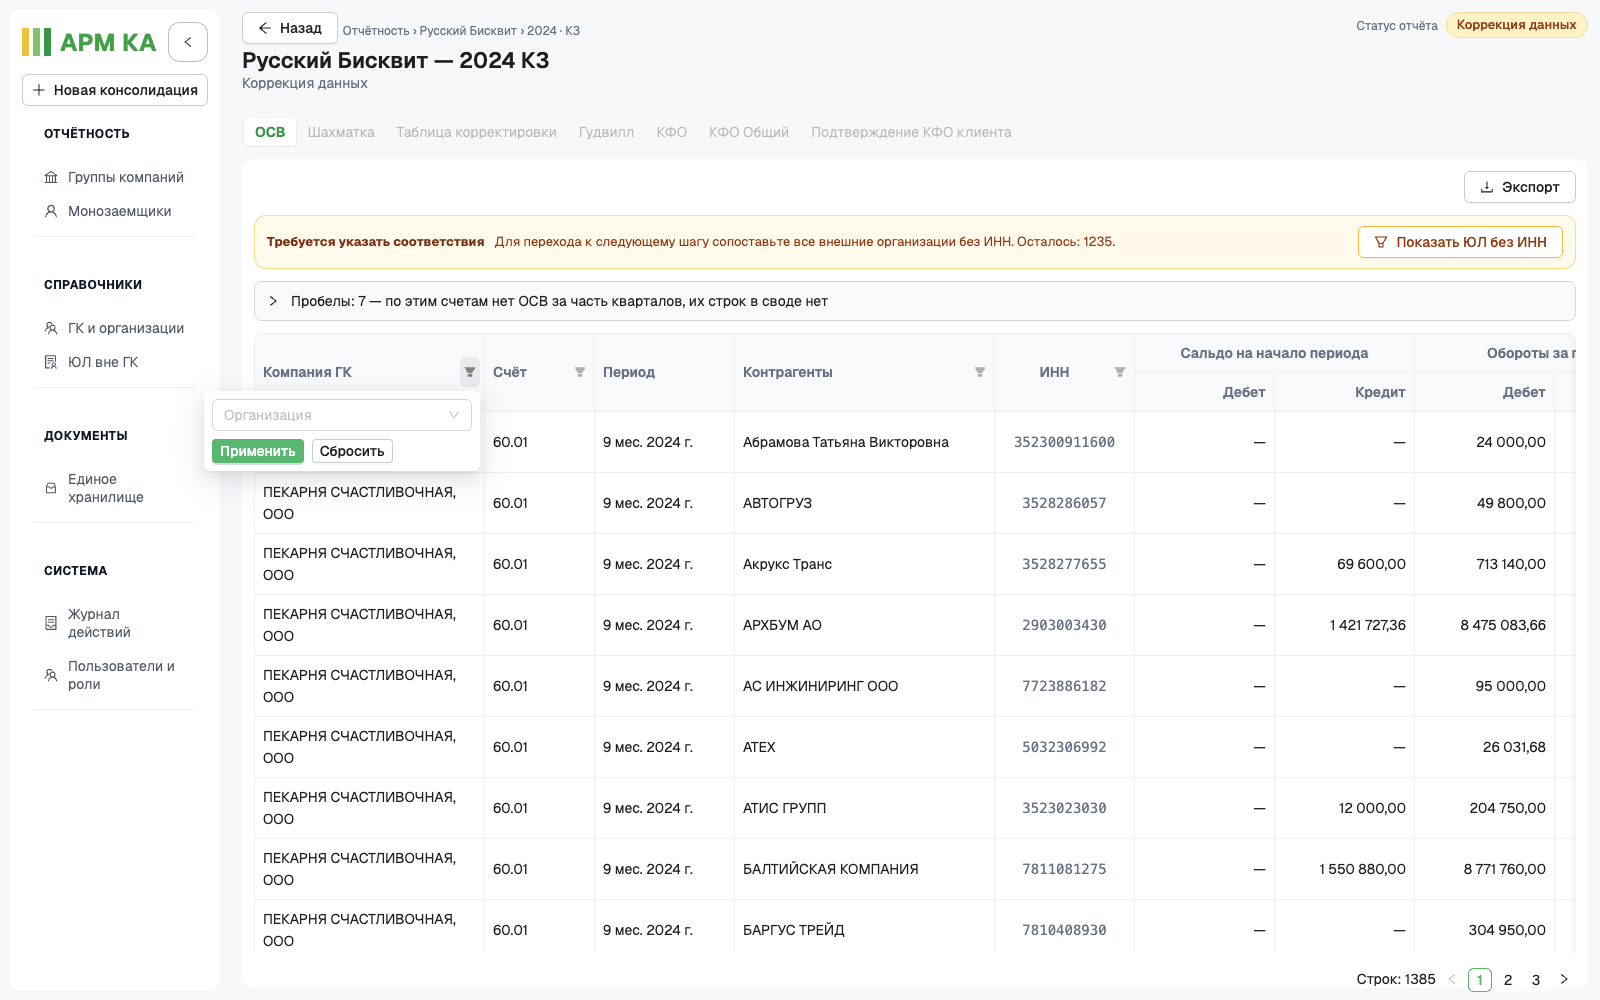Open Журнал действий in the sidebar
The image size is (1600, 1000).
115,623
